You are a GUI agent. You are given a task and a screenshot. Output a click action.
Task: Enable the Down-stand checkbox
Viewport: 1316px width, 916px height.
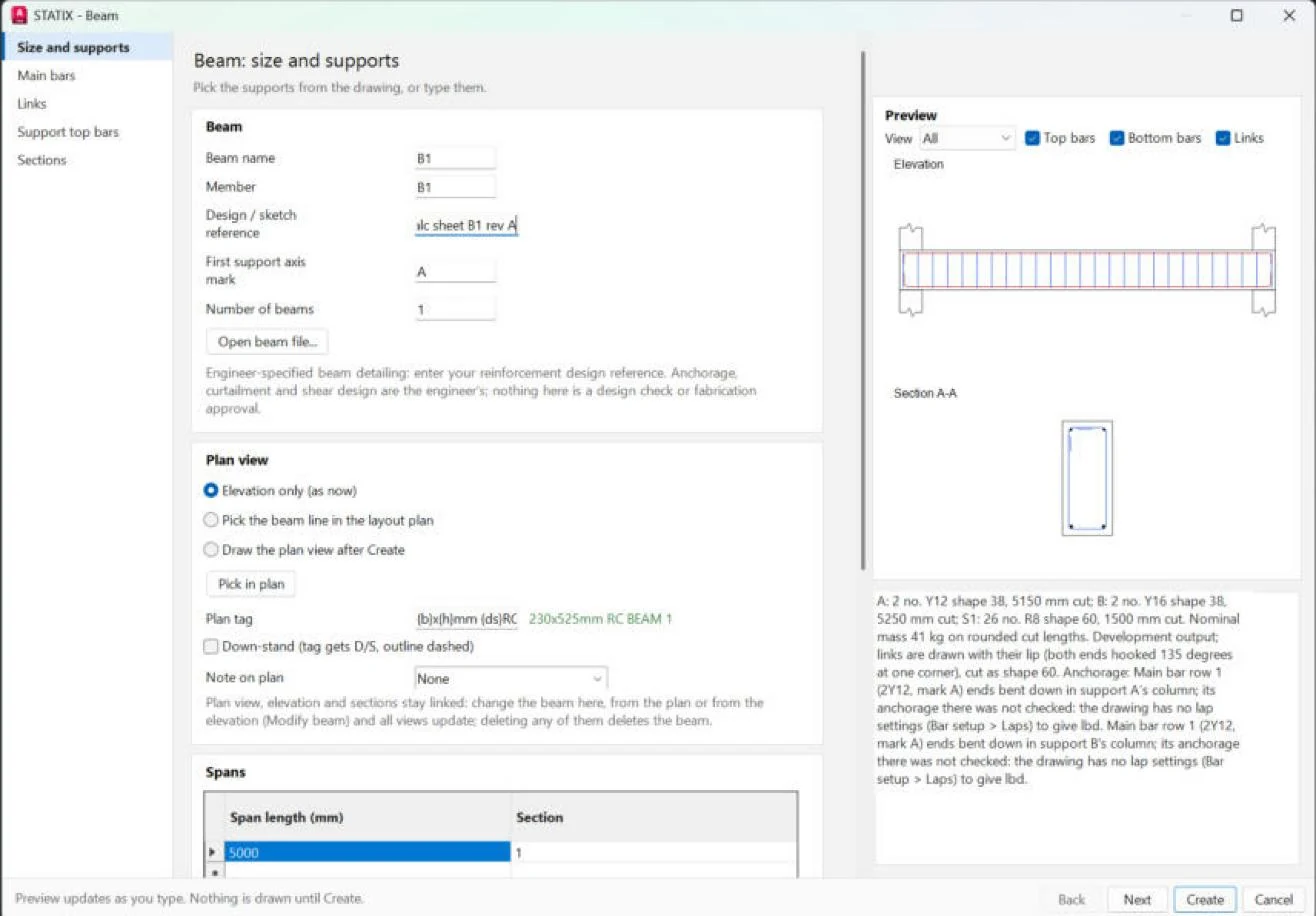(x=211, y=647)
